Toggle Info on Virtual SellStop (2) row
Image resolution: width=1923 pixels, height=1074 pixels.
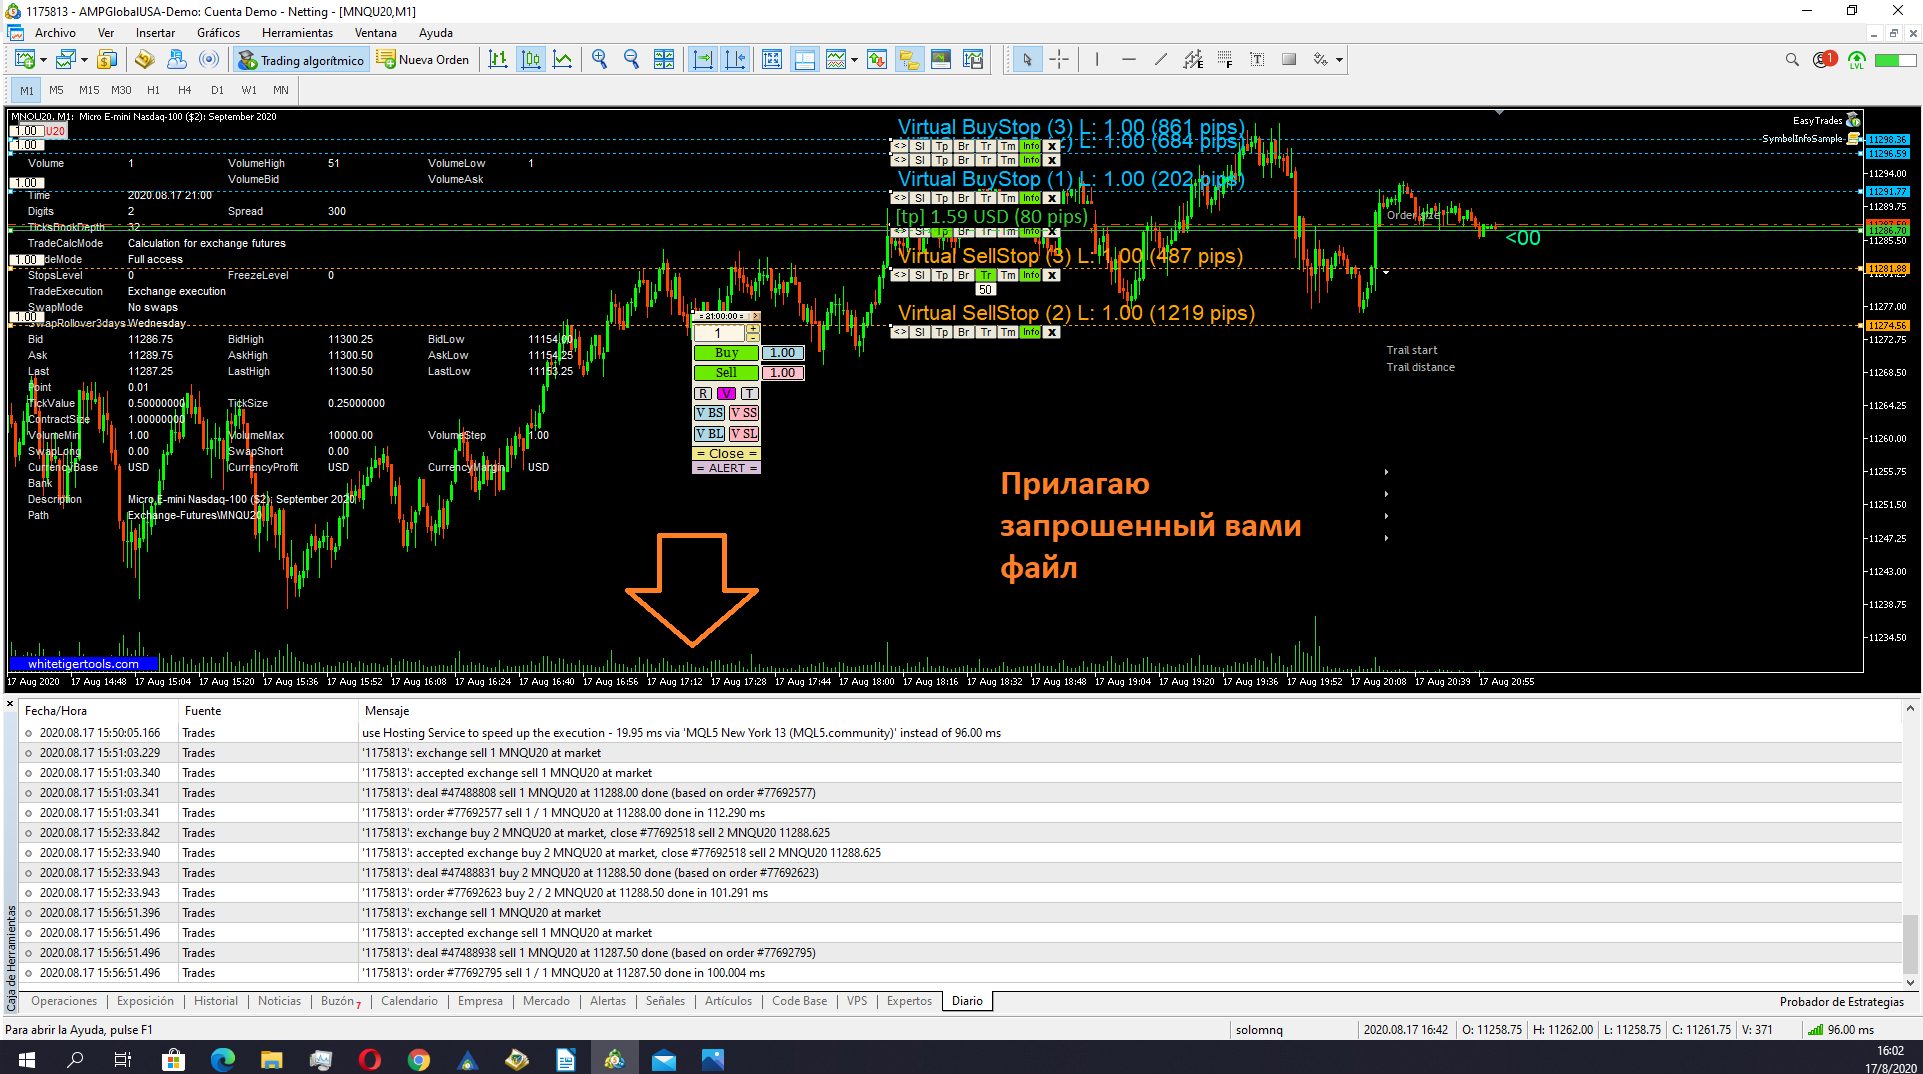[x=1031, y=332]
